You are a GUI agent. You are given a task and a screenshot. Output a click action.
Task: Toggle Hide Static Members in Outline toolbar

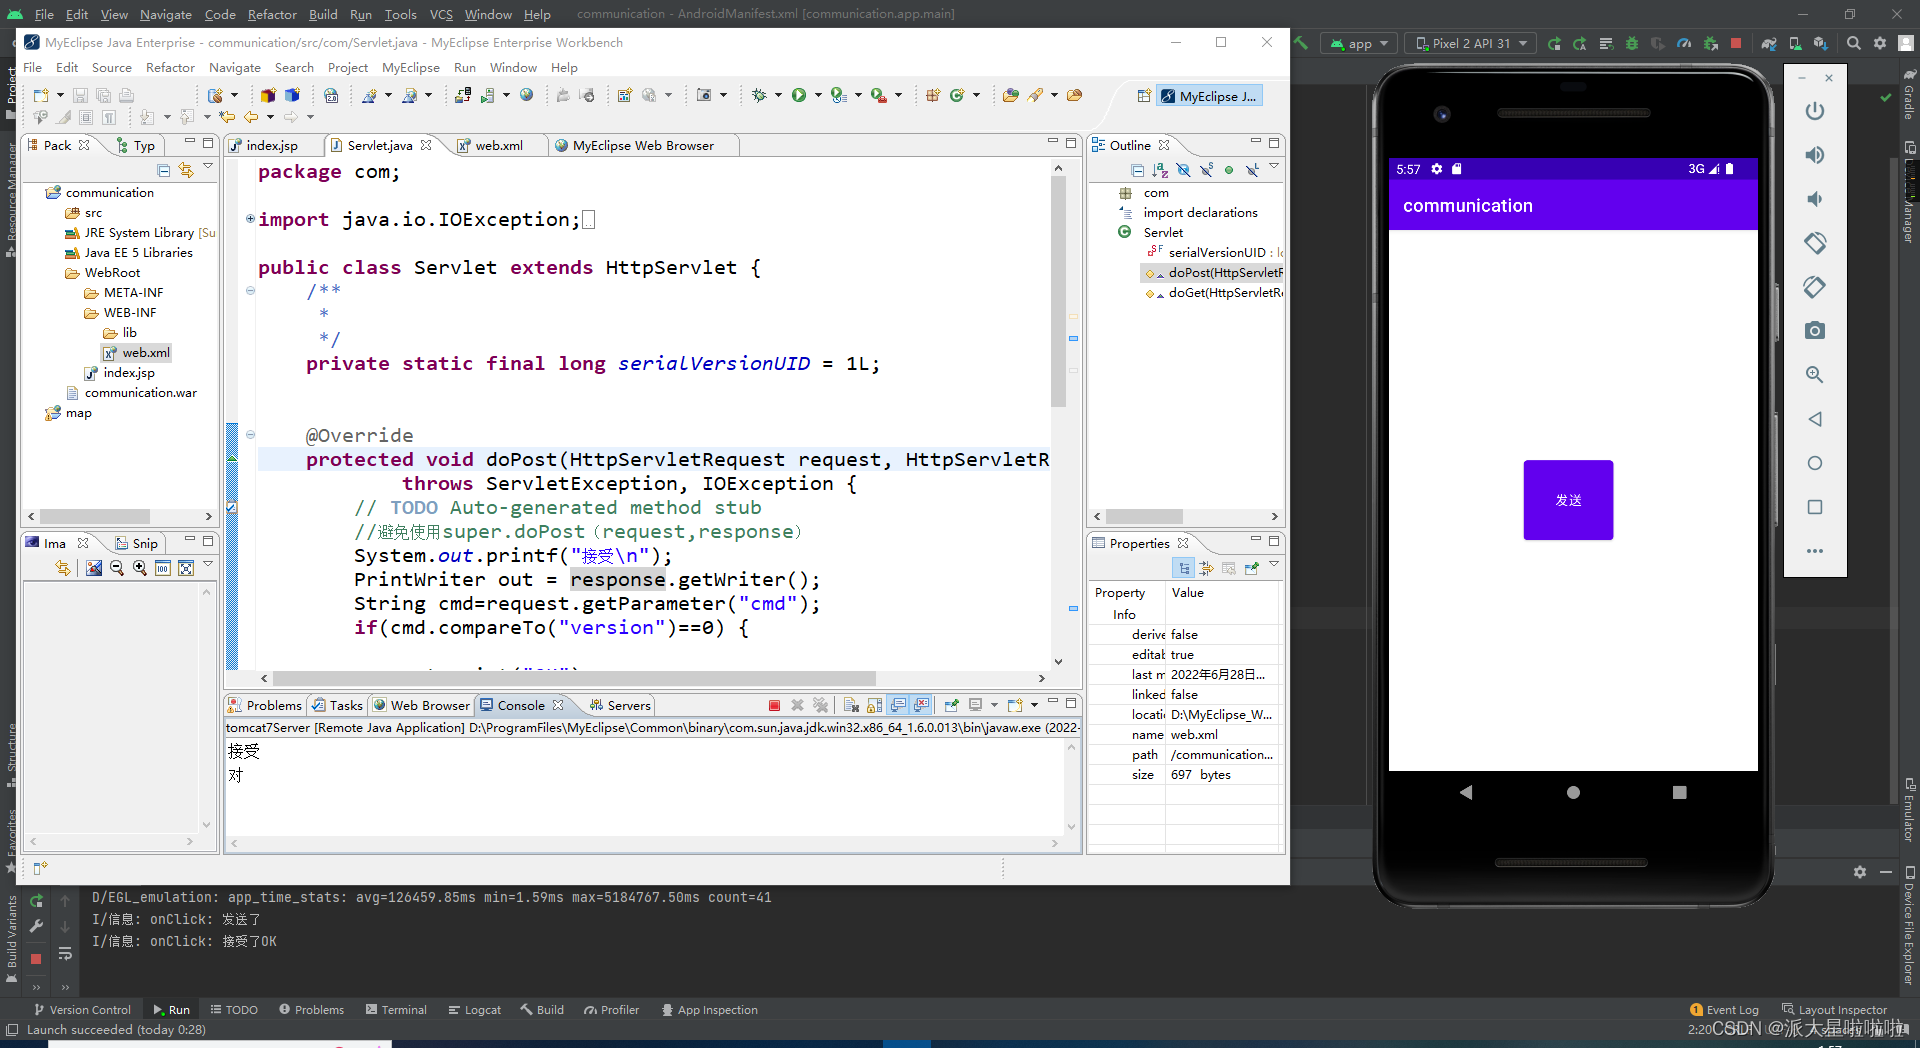click(1206, 170)
